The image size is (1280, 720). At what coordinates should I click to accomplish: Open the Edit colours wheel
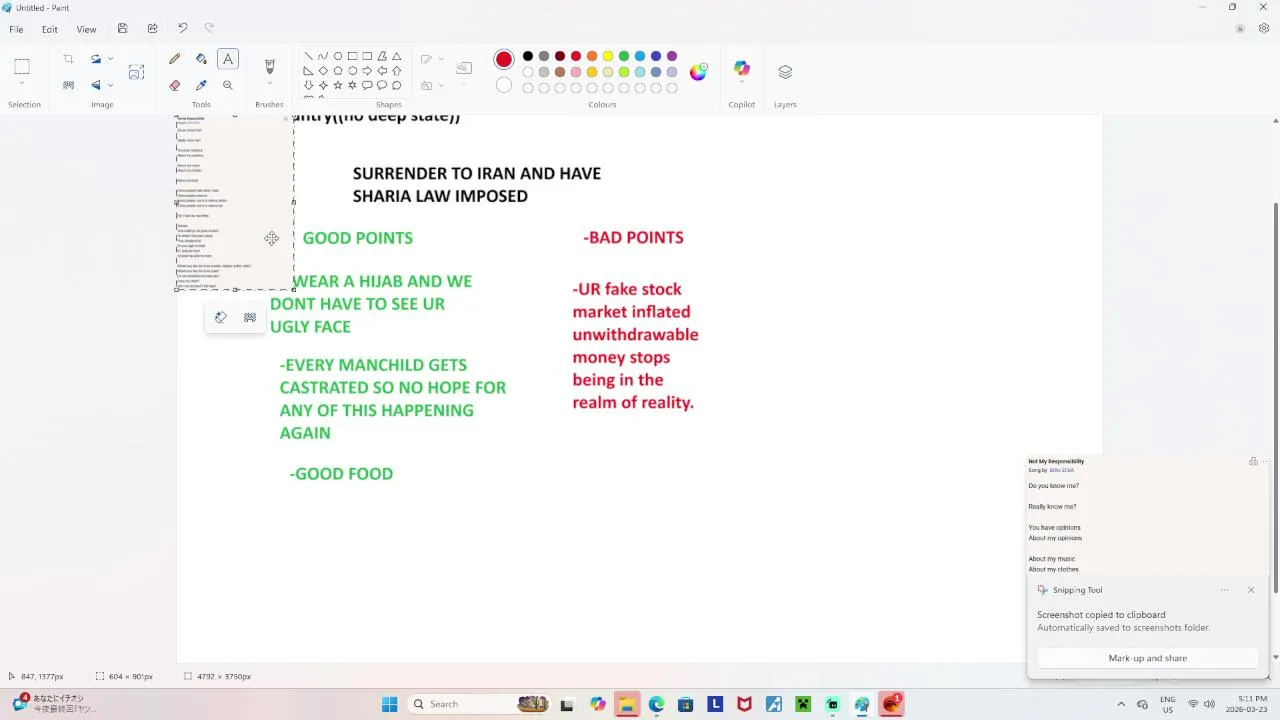[698, 71]
